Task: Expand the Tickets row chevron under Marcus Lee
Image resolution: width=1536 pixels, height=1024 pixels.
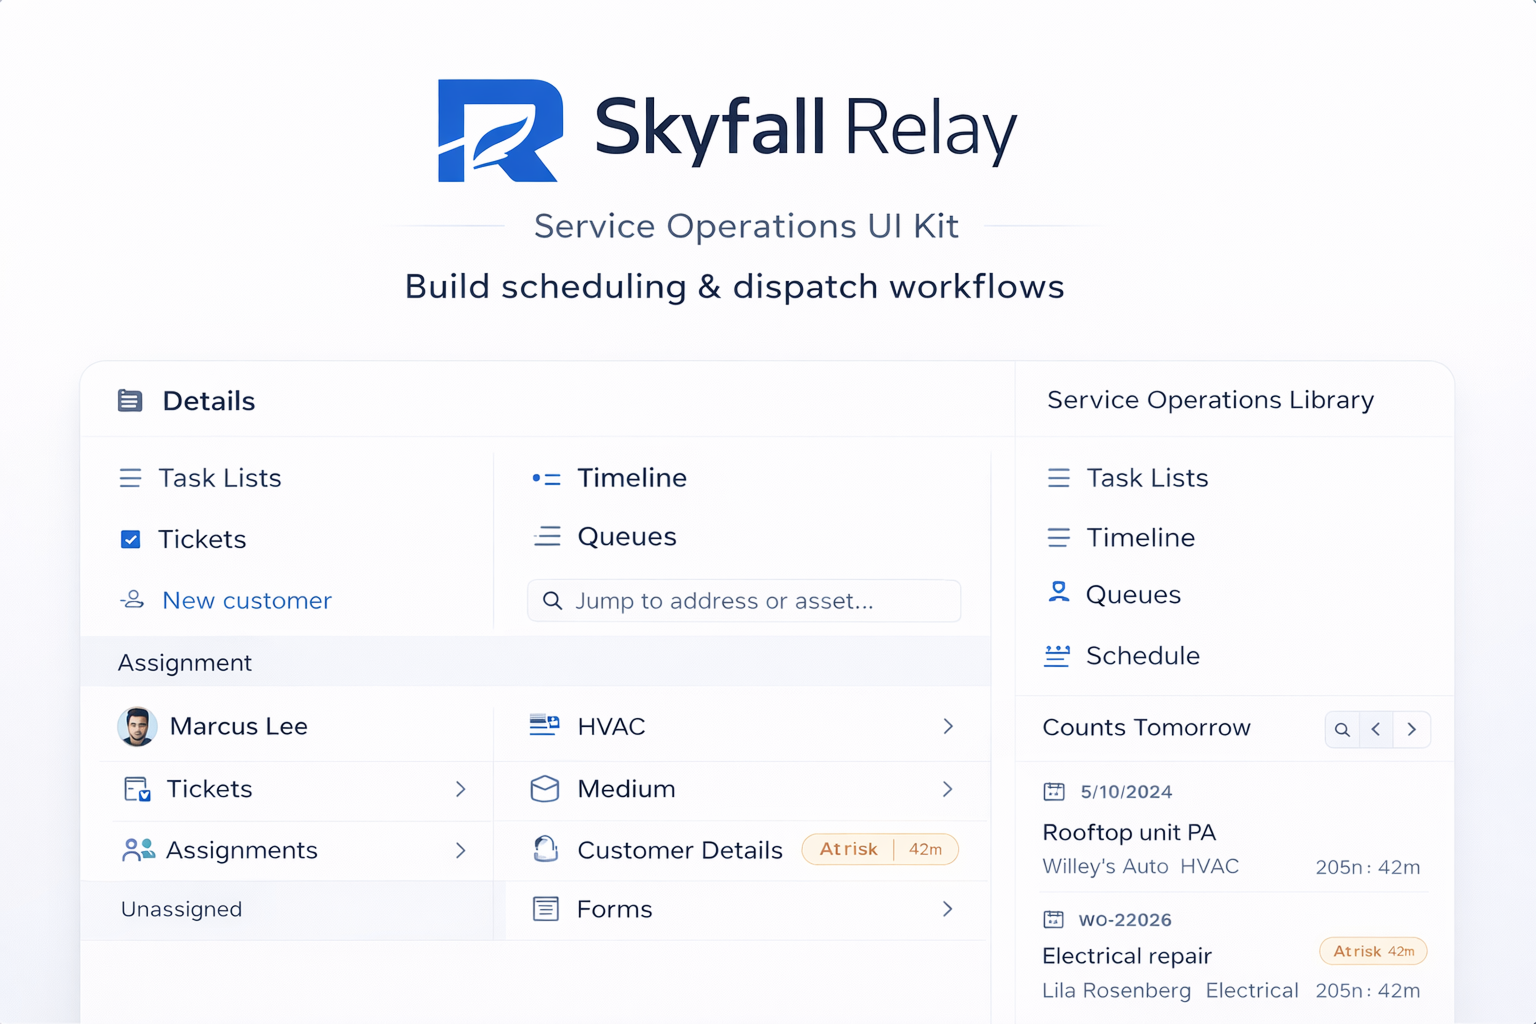Action: (461, 790)
